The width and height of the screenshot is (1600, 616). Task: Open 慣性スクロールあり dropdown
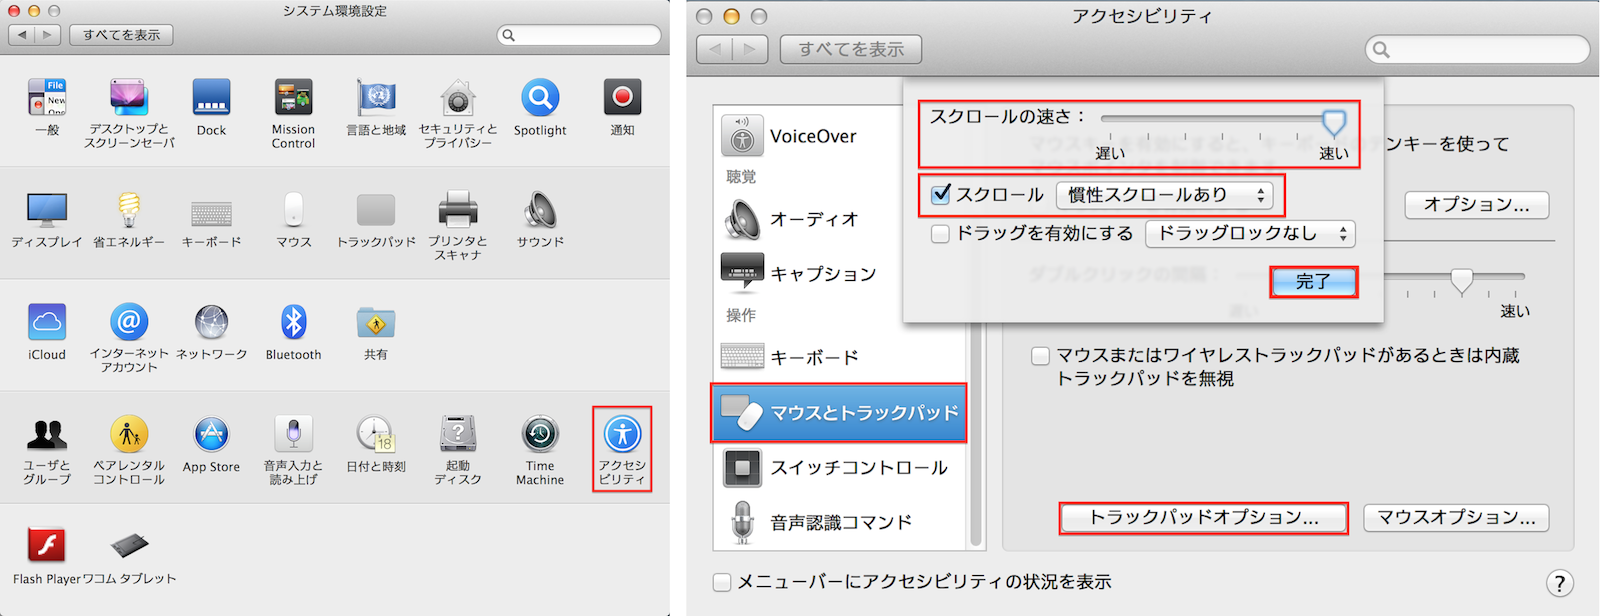pyautogui.click(x=1165, y=195)
